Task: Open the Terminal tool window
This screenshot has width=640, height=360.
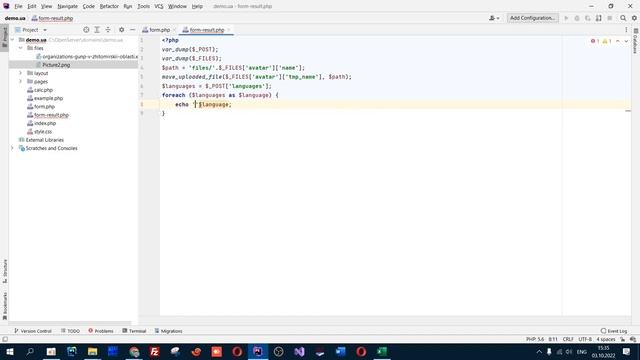Action: (134, 331)
